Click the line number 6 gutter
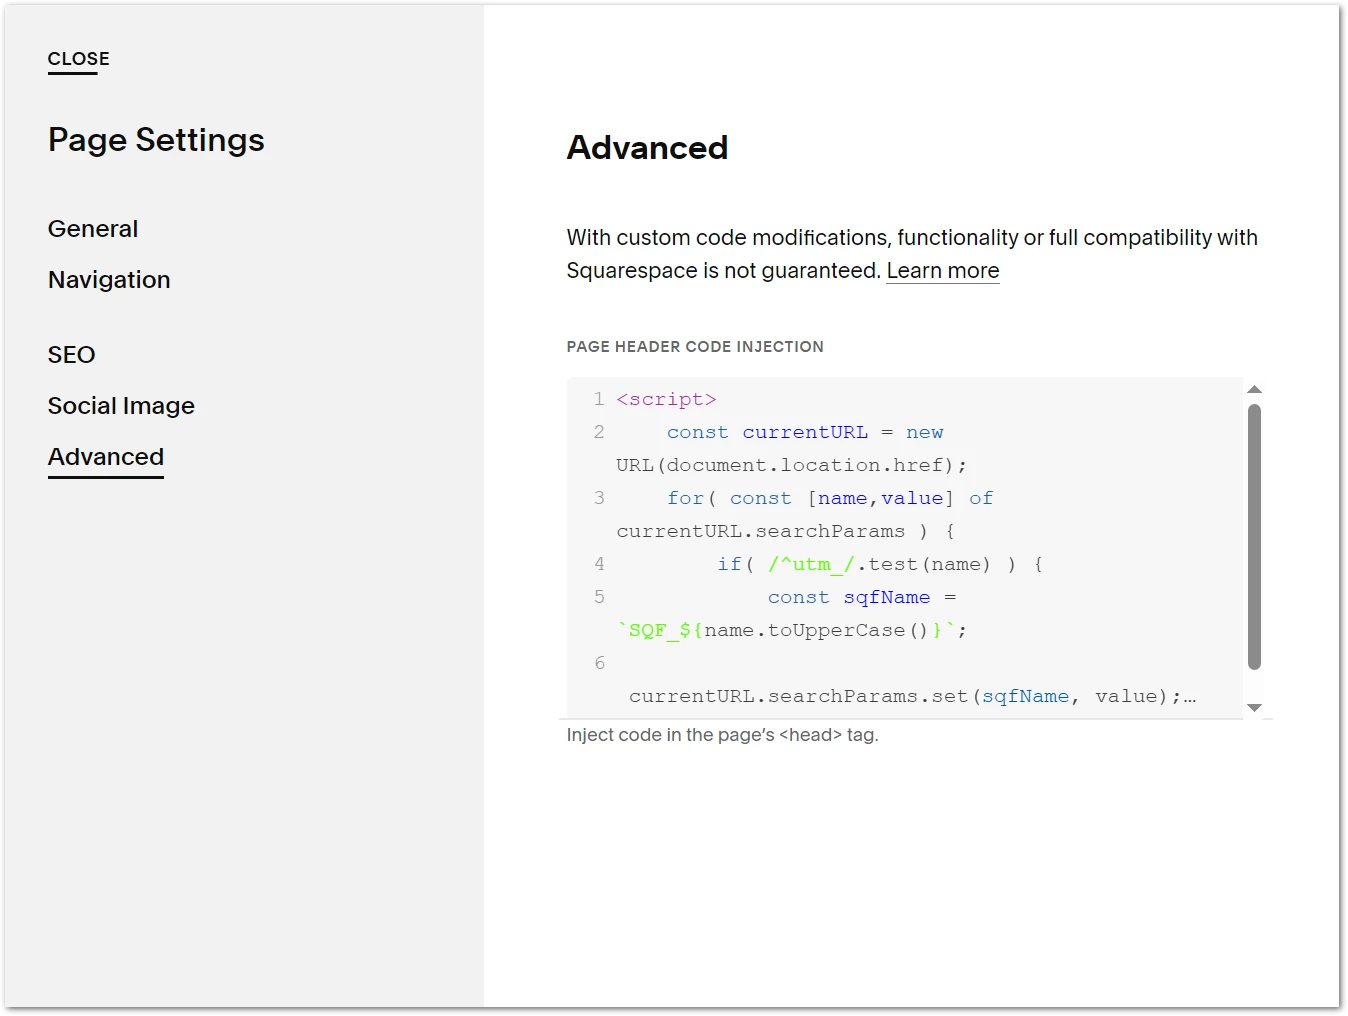The image size is (1348, 1016). (x=599, y=663)
